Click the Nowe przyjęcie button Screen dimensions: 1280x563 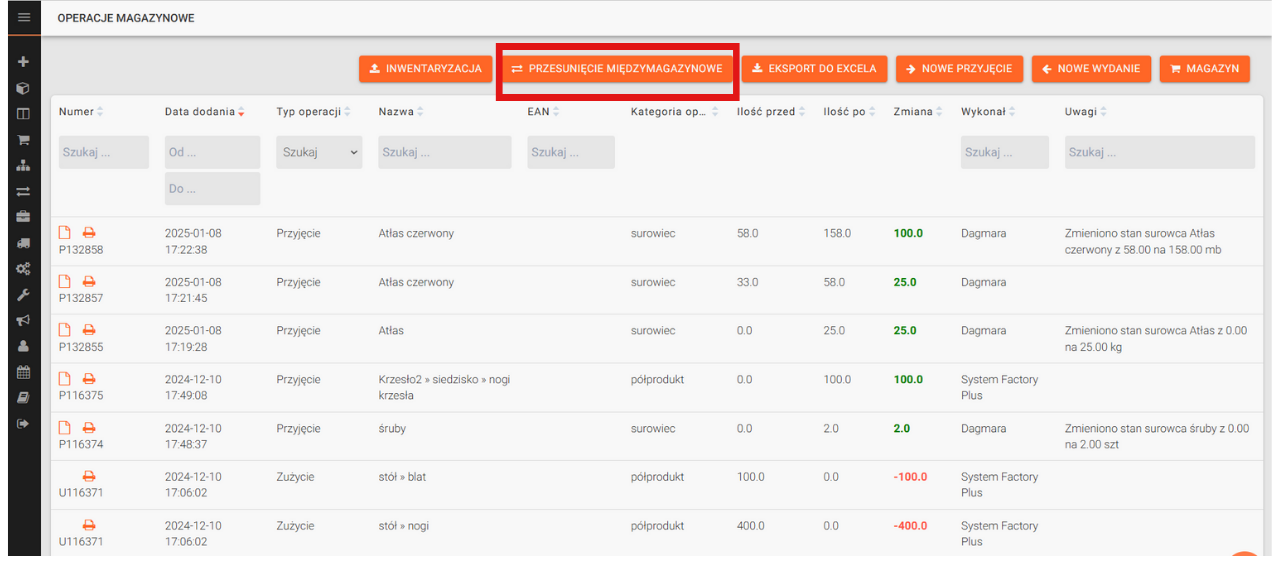click(959, 69)
